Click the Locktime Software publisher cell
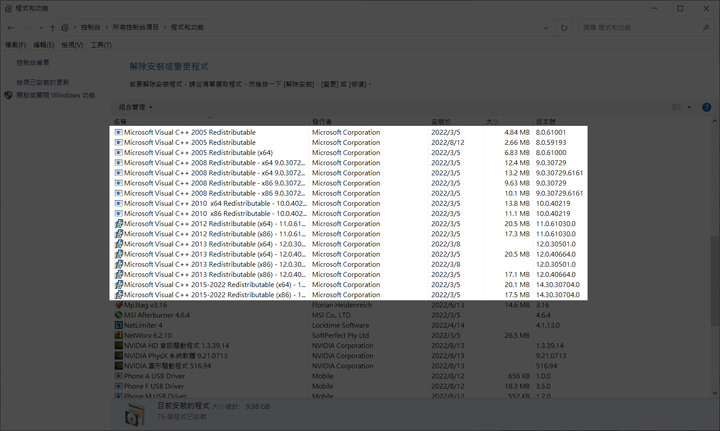This screenshot has height=431, width=720. point(340,325)
